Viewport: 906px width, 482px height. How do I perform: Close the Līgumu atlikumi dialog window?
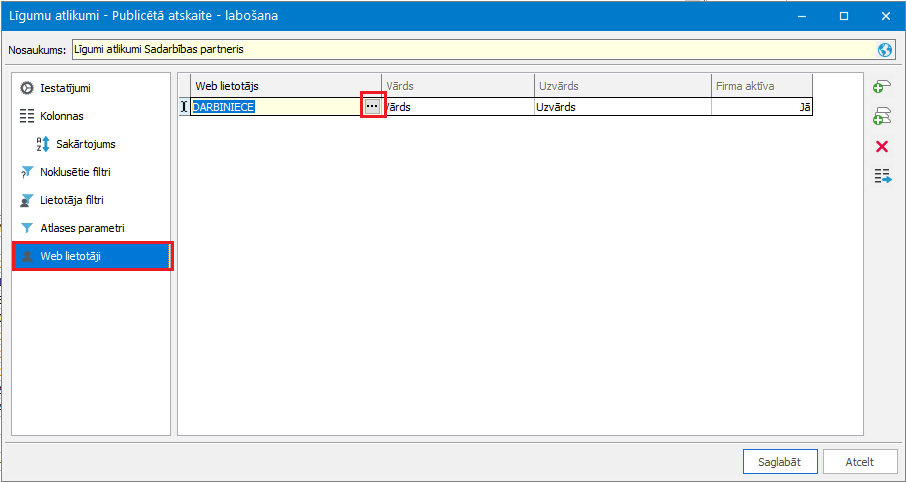[885, 16]
